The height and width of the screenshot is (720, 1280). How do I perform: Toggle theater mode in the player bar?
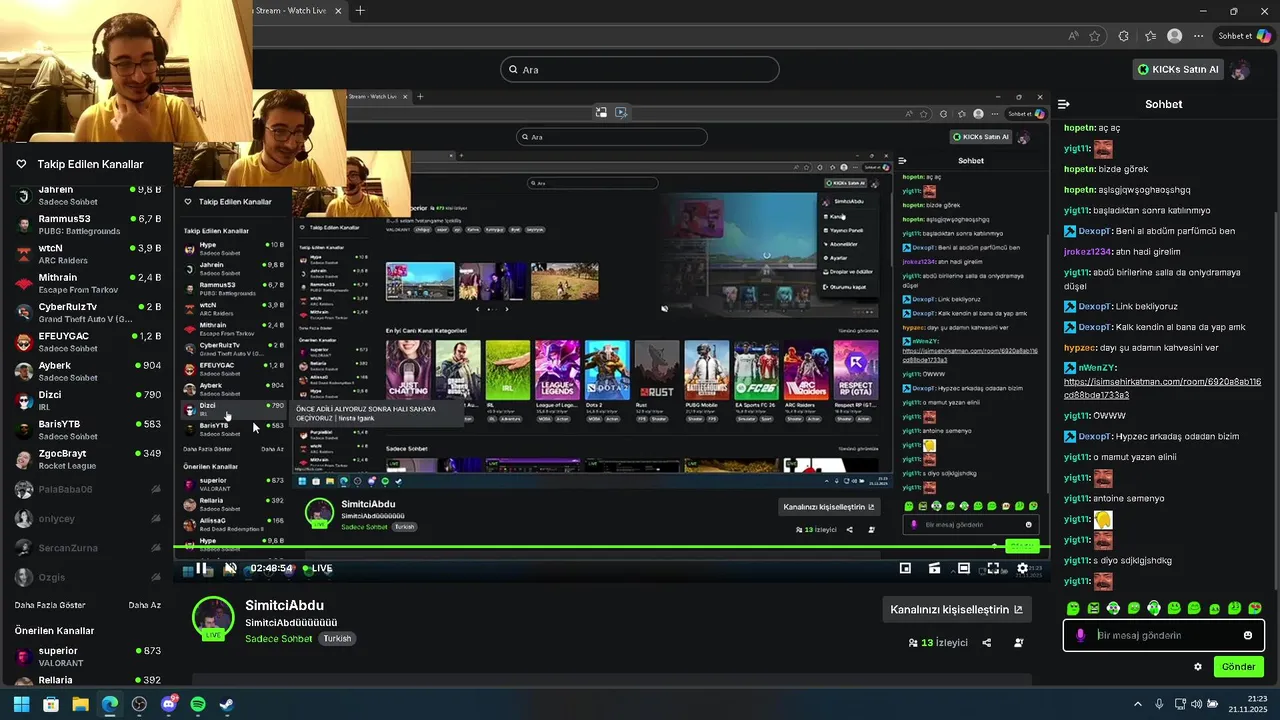click(x=964, y=568)
